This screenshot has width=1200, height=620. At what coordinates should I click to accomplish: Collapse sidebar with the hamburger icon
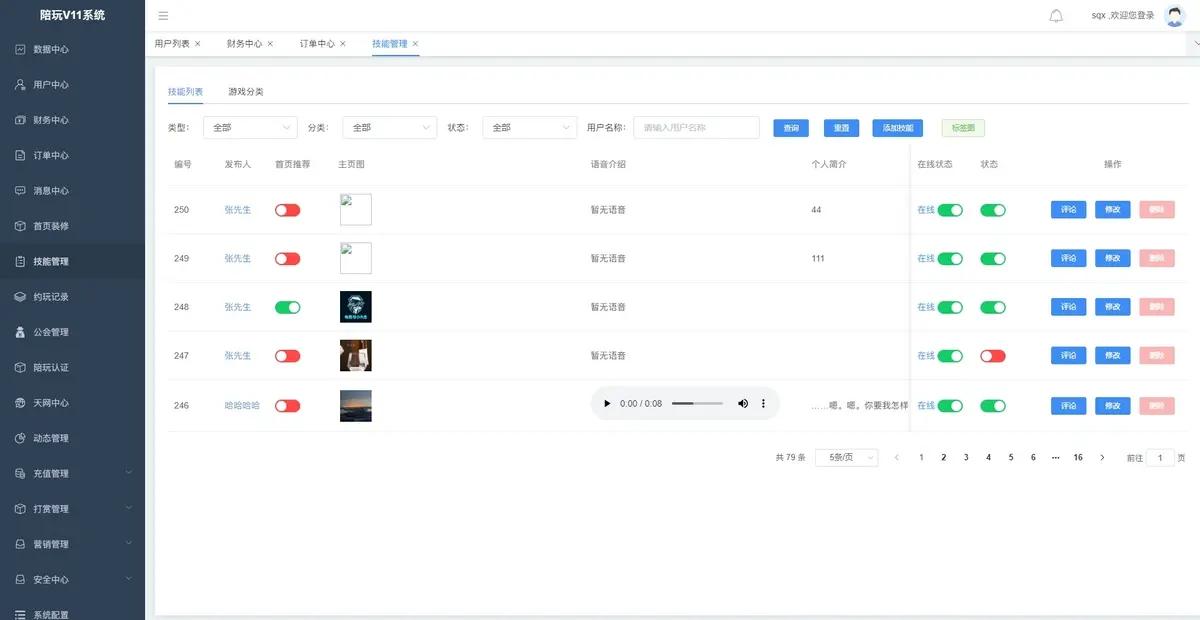pyautogui.click(x=163, y=15)
